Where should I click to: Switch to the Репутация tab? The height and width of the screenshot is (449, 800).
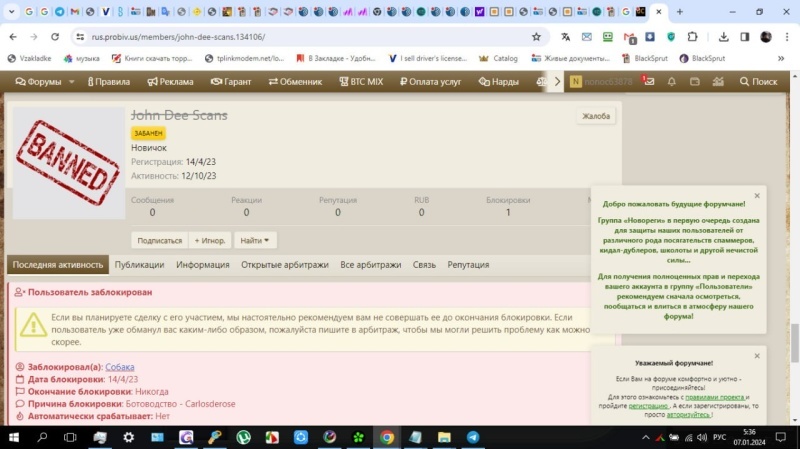coord(468,265)
